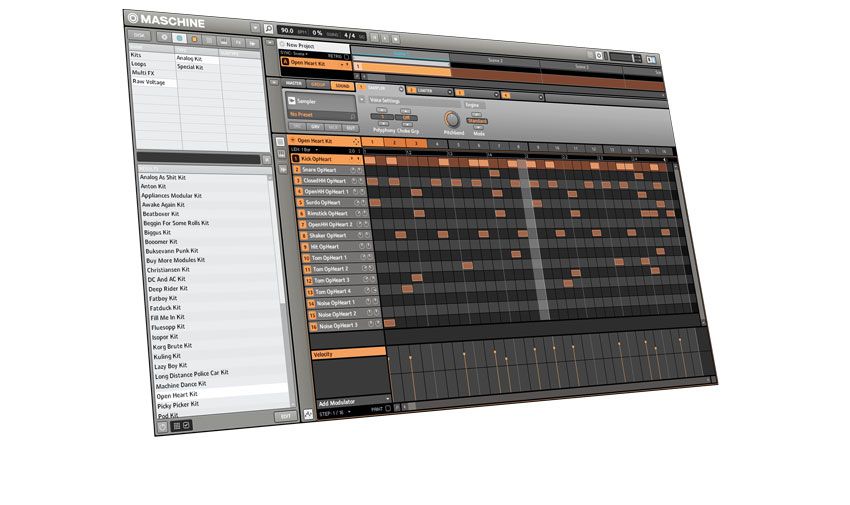850x505 pixels.
Task: Click the browser search text field
Action: point(199,158)
